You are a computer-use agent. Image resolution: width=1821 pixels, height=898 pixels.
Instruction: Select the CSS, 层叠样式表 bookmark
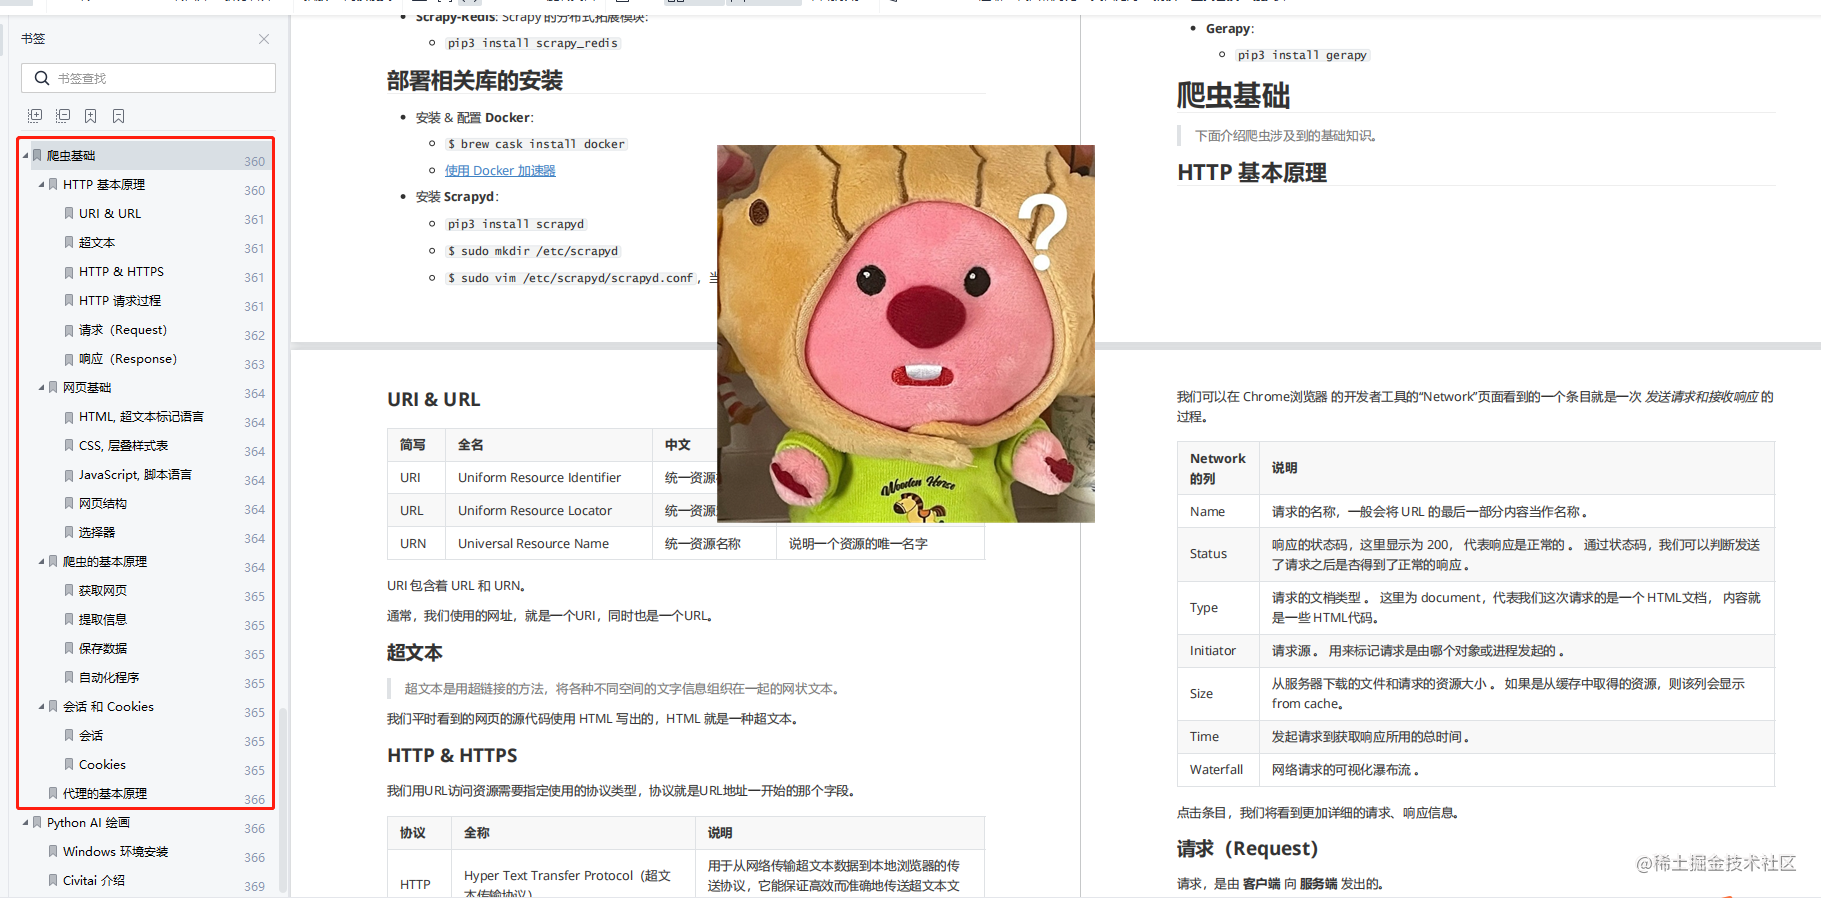123,445
